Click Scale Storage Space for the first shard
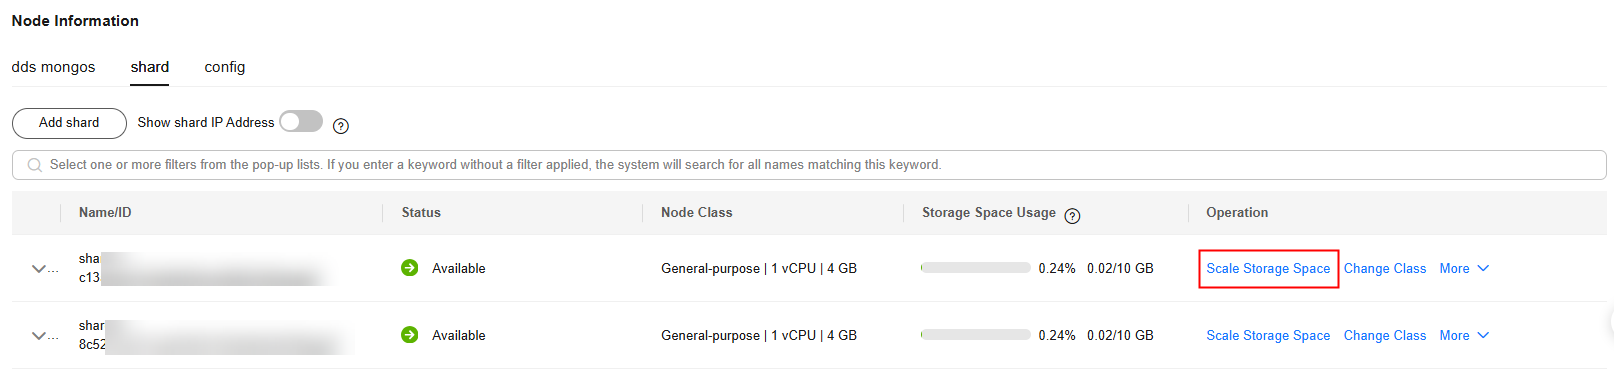Viewport: 1614px width, 369px height. [x=1268, y=268]
